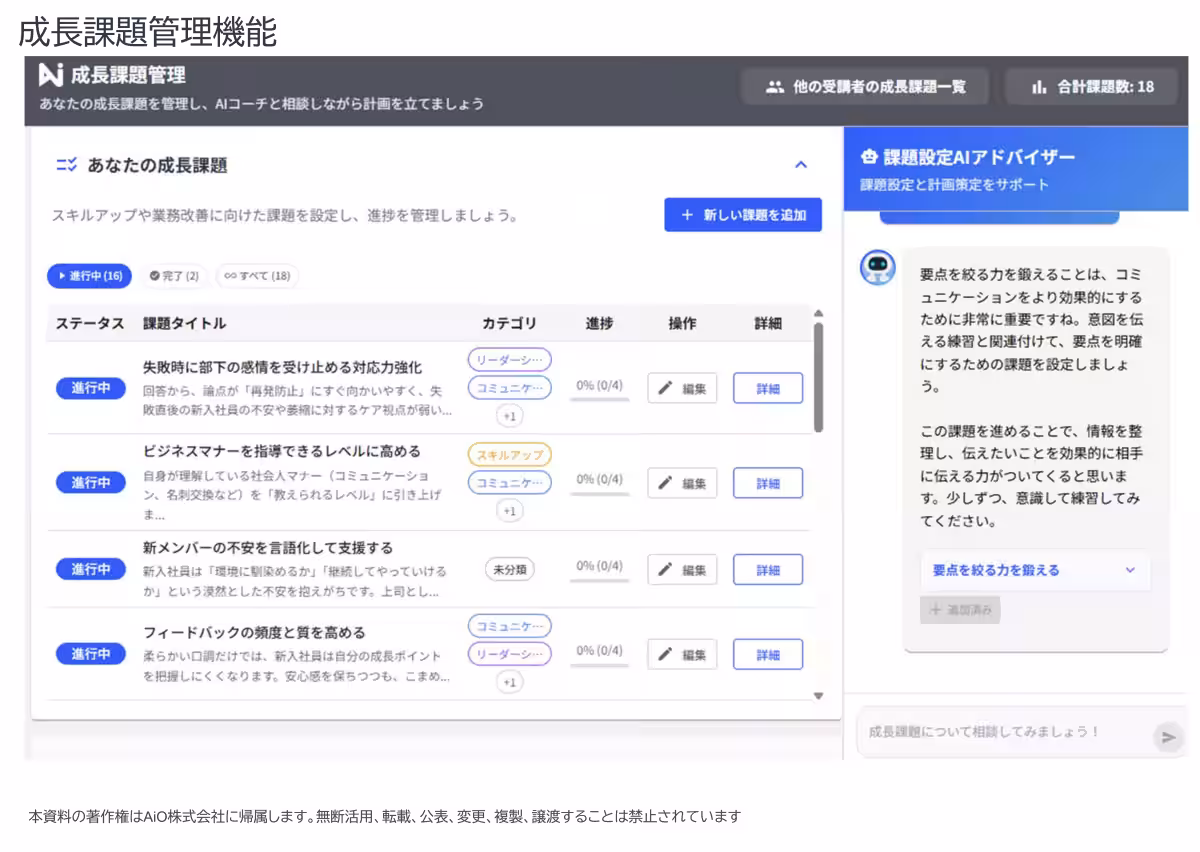
Task: Expand +1 categories in 失敗時に部下の感情 row
Action: tap(510, 415)
